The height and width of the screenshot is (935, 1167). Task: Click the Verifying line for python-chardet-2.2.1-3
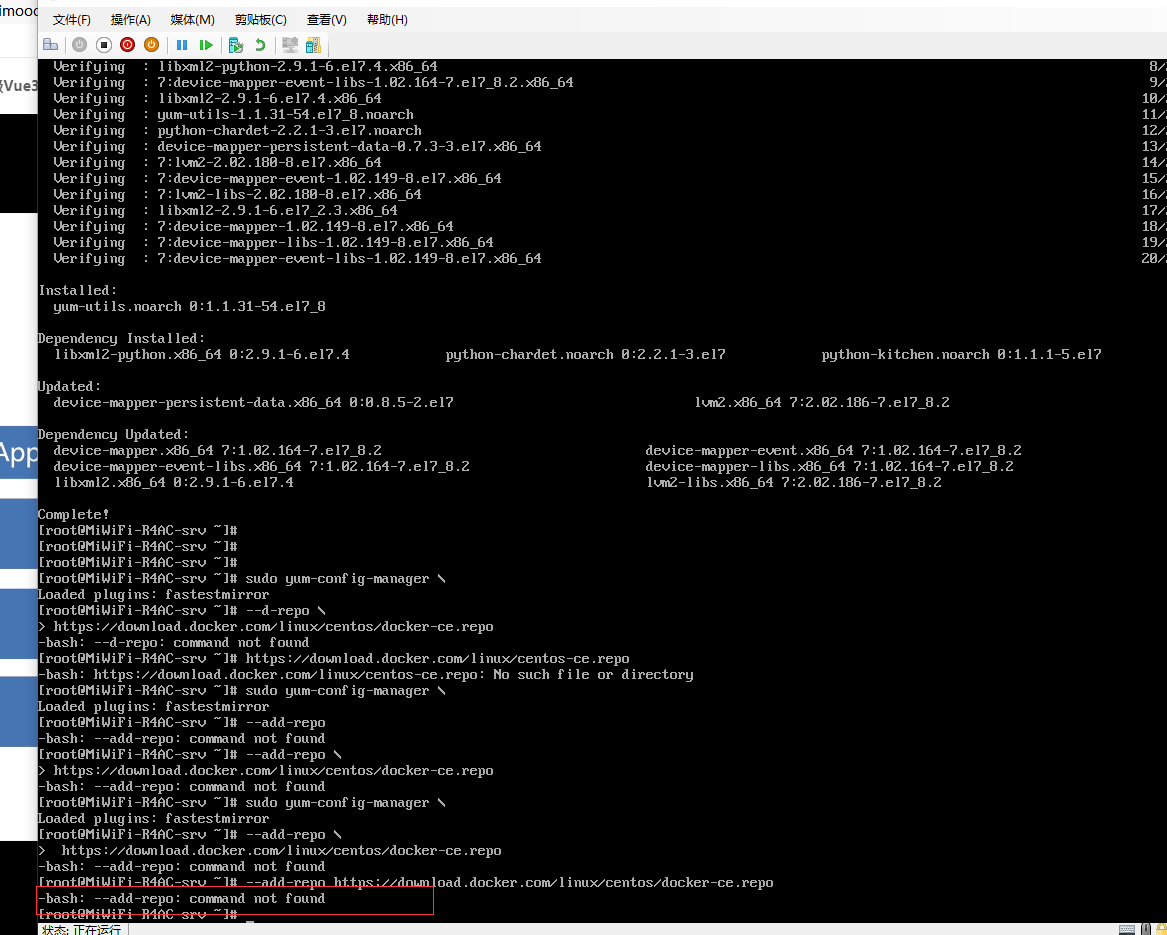[x=237, y=130]
